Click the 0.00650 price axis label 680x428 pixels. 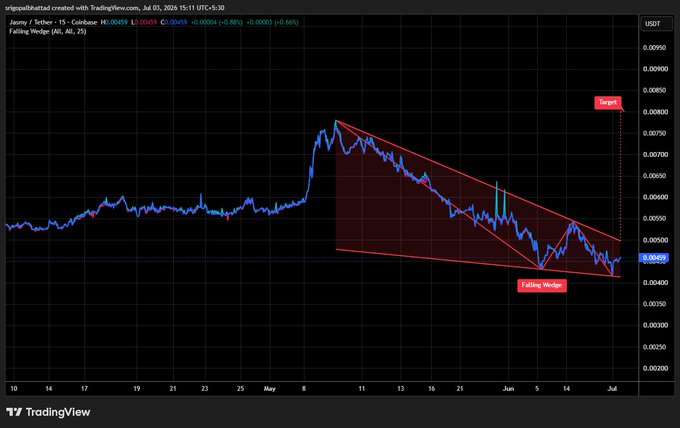click(x=654, y=176)
